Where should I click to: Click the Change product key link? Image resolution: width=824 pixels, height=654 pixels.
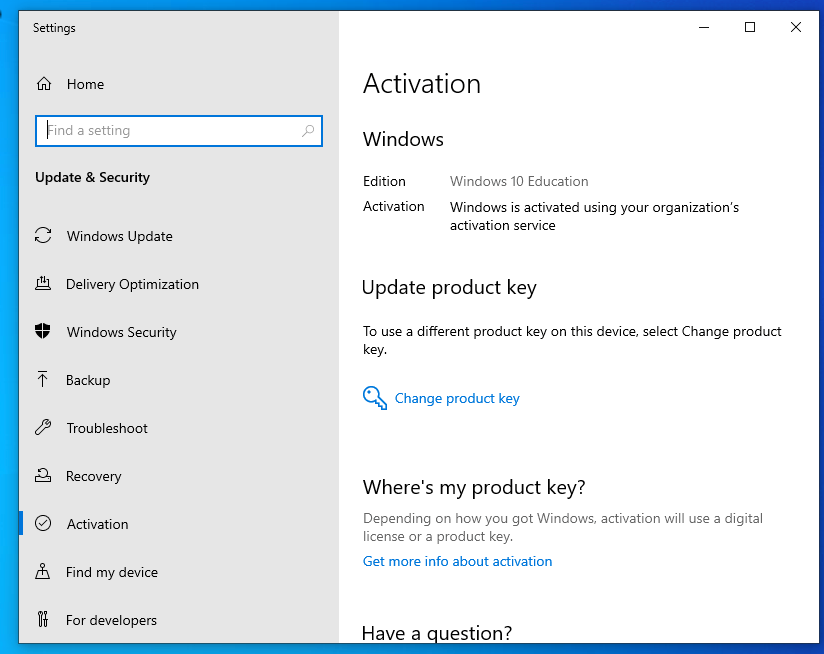(x=457, y=398)
